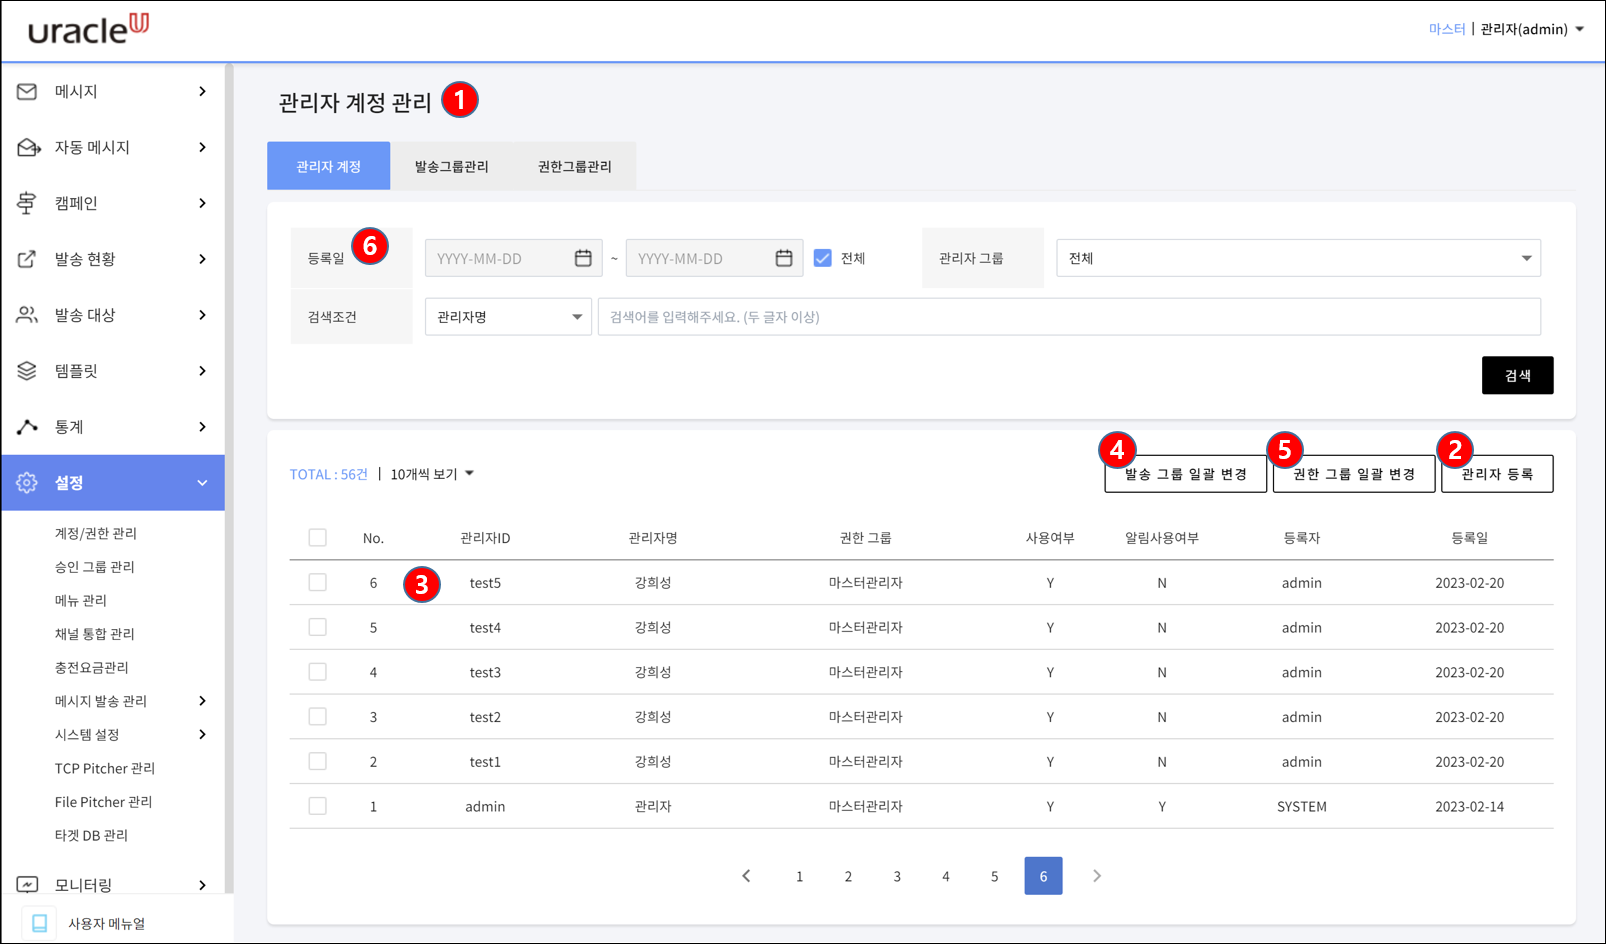Click the 마스터 link in header

point(1447,29)
